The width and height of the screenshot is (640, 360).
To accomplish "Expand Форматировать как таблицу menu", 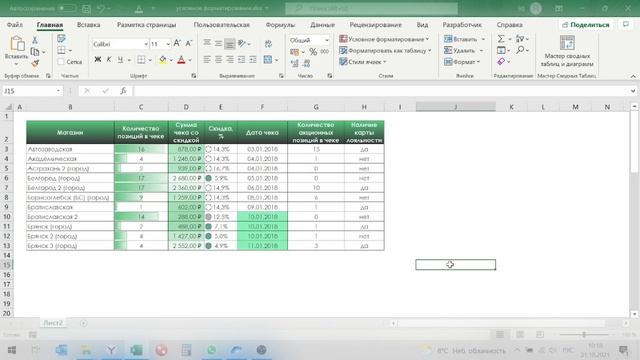I will pos(385,51).
